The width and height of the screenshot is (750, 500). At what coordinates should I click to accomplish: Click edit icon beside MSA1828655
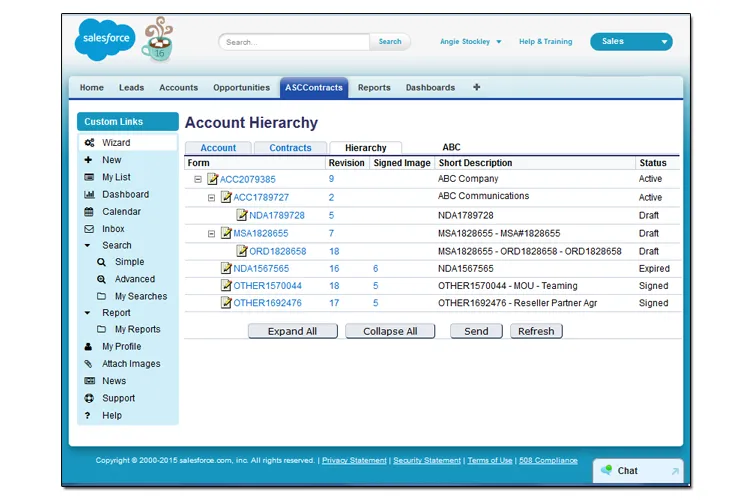[x=226, y=233]
